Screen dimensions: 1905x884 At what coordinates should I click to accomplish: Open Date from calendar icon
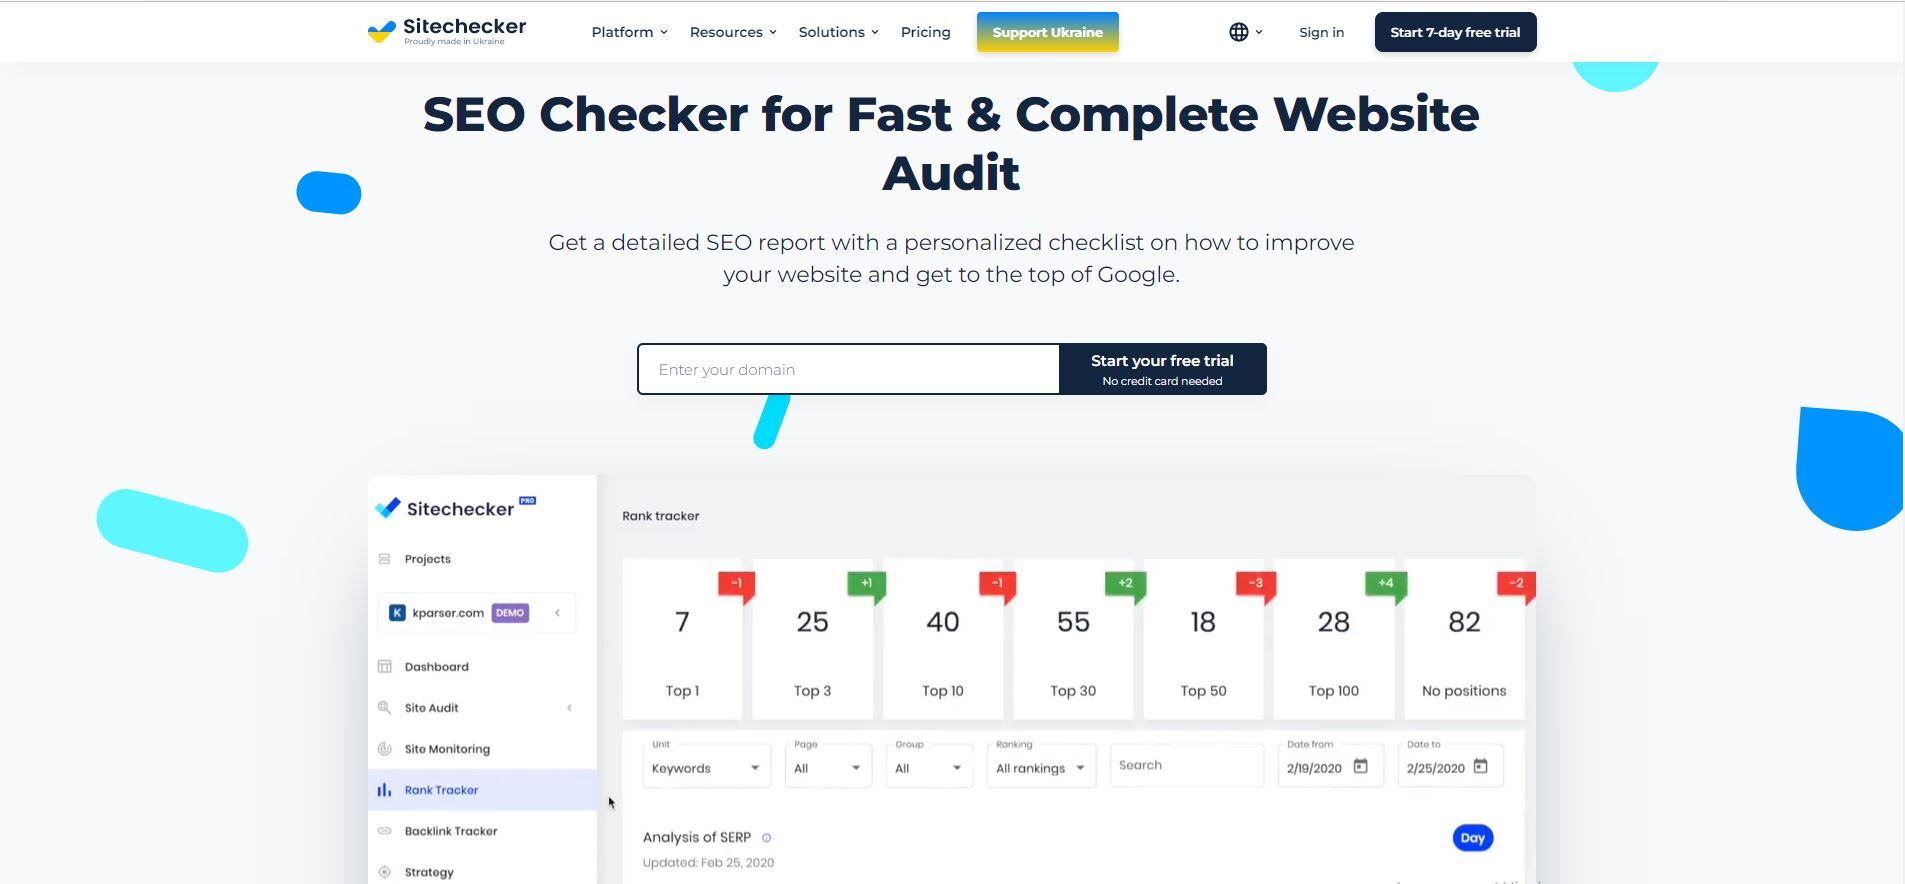[1360, 767]
